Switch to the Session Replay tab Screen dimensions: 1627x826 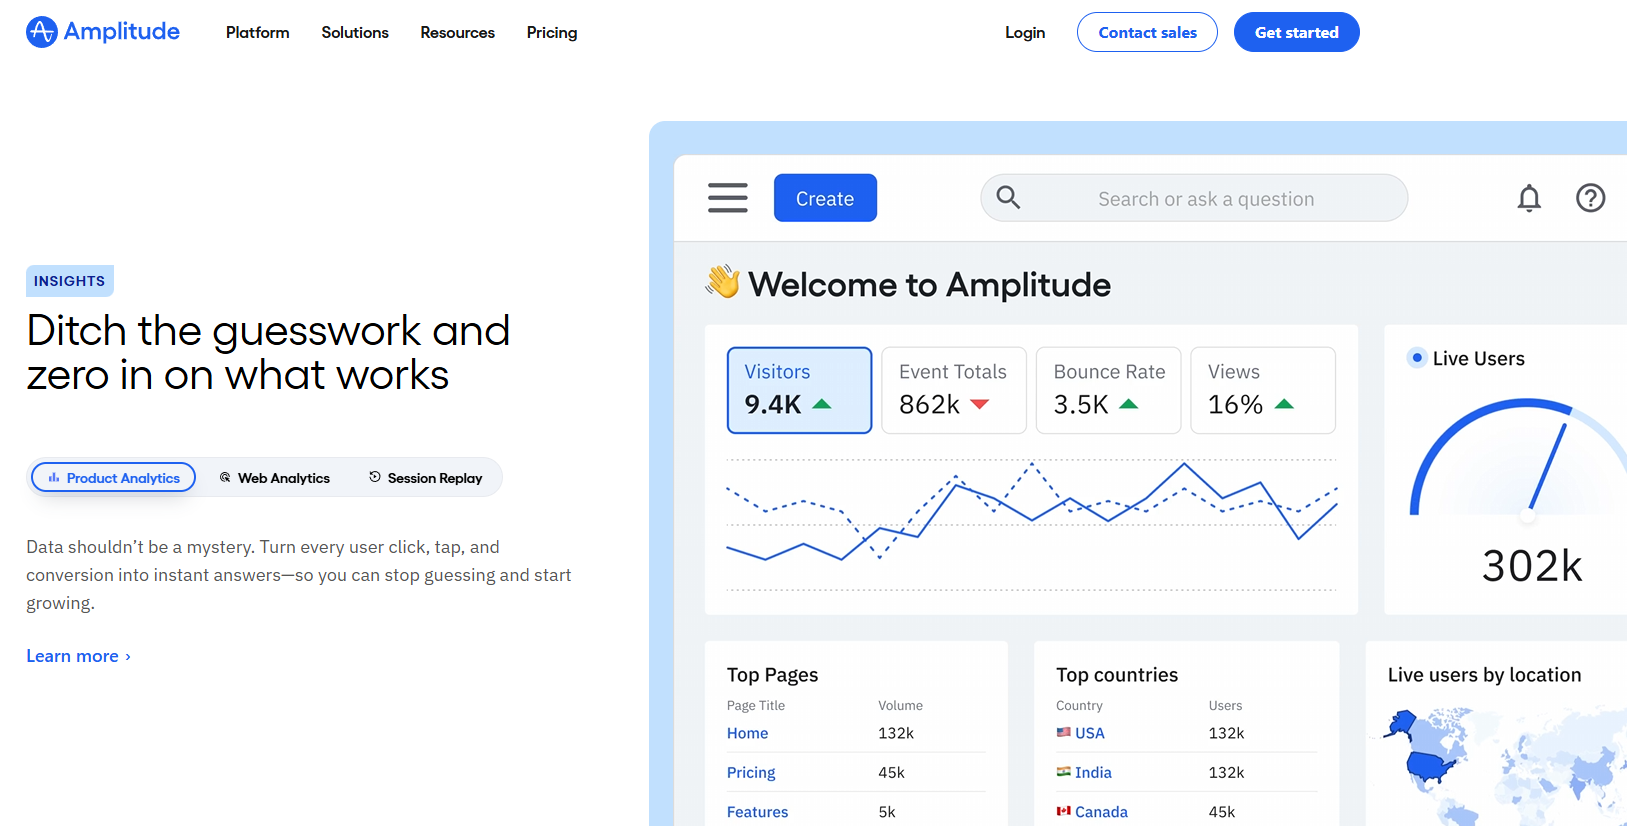tap(426, 478)
